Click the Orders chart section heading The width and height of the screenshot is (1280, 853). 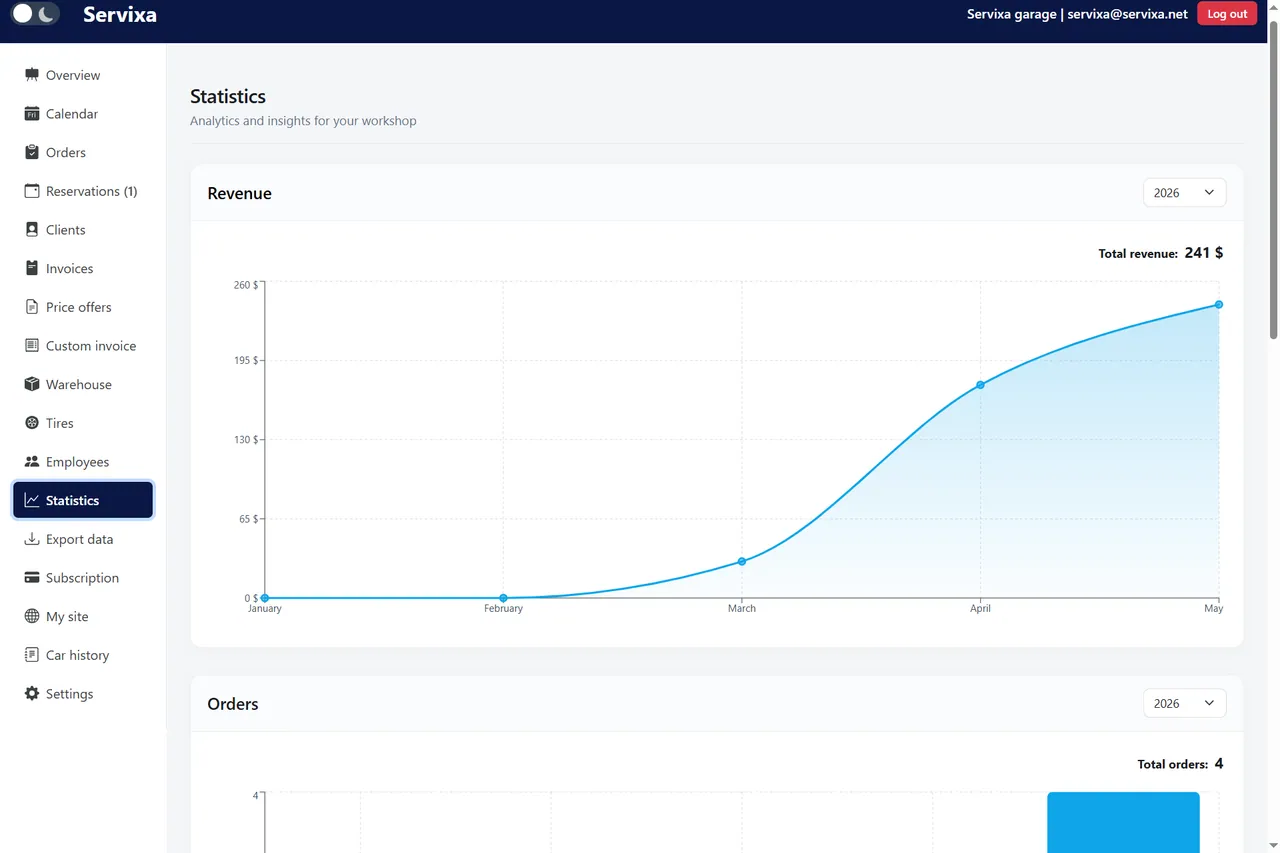pyautogui.click(x=233, y=704)
